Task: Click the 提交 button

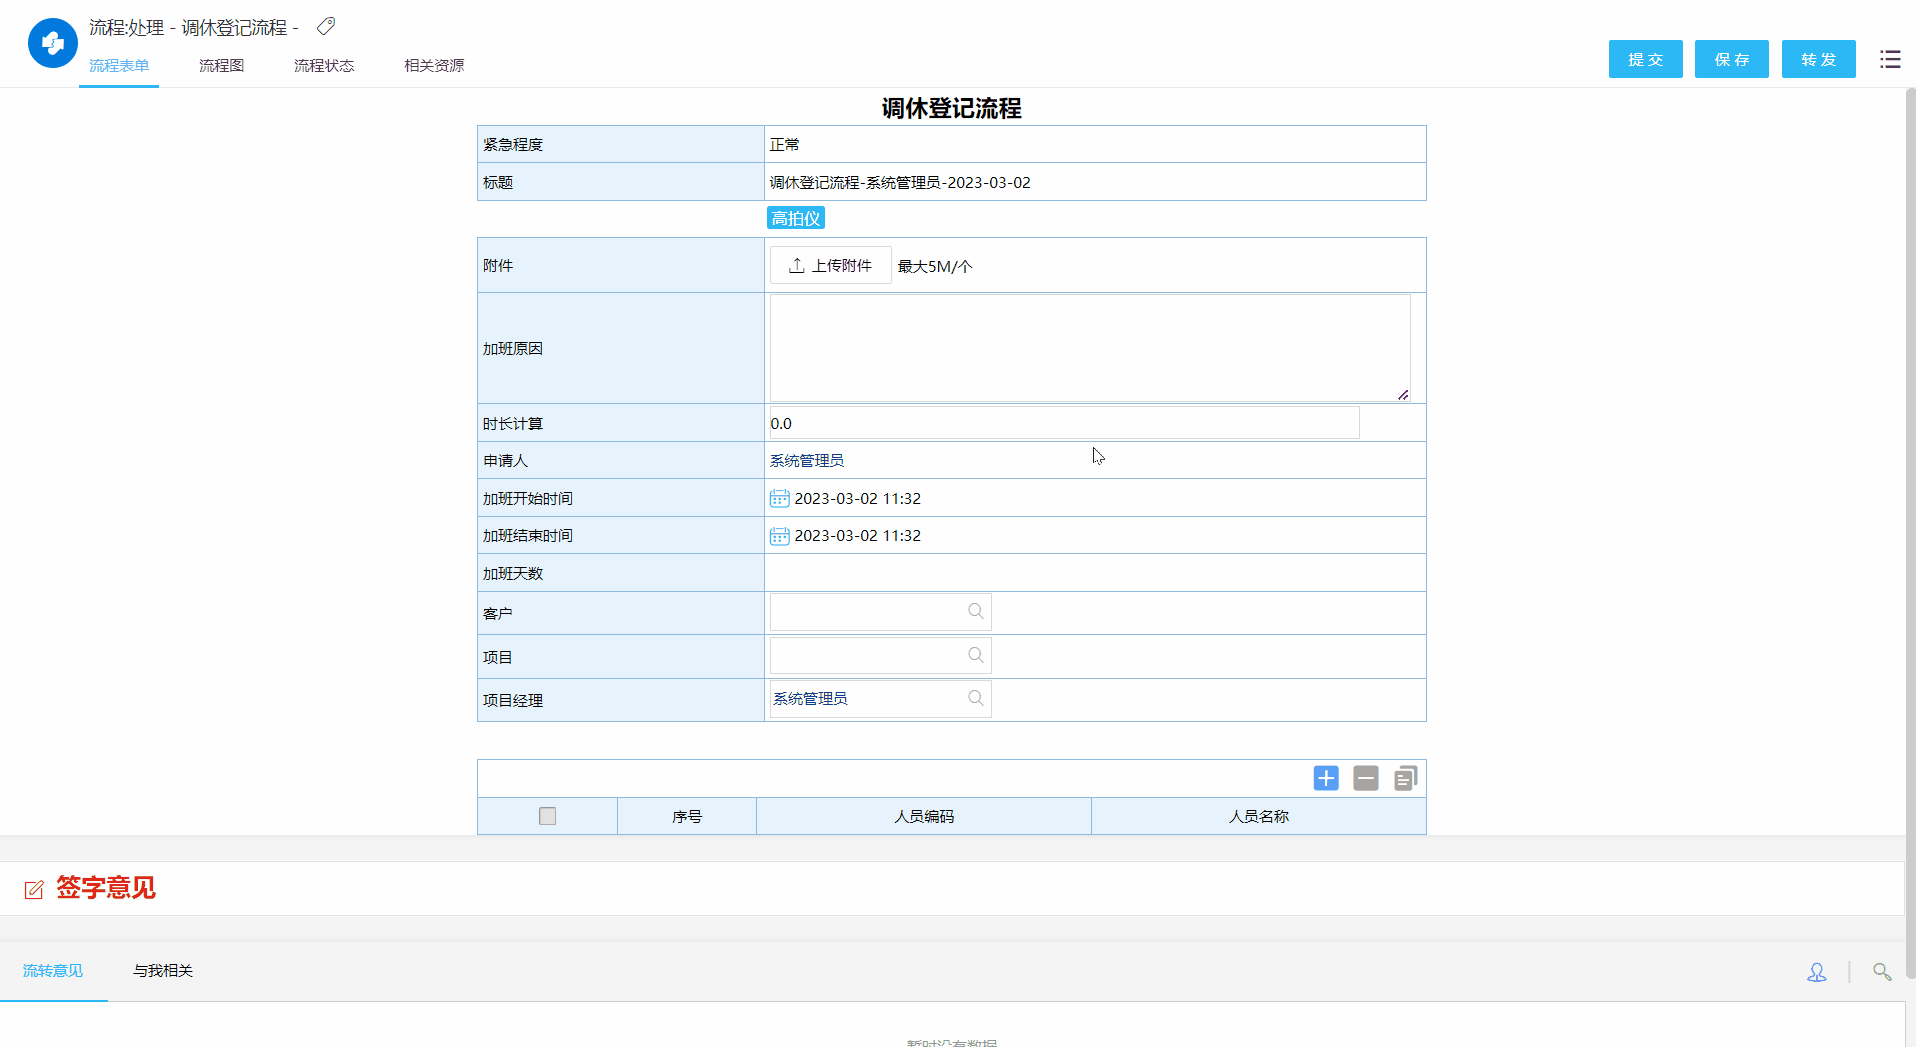Action: [1646, 59]
